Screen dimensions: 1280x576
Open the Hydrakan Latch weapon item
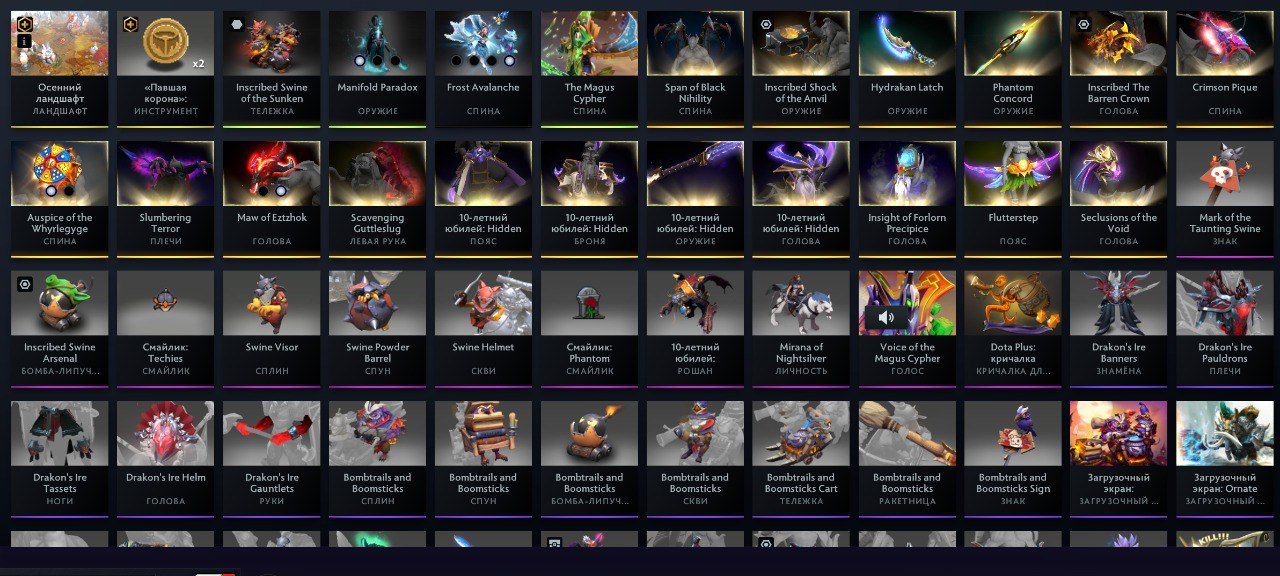(907, 66)
